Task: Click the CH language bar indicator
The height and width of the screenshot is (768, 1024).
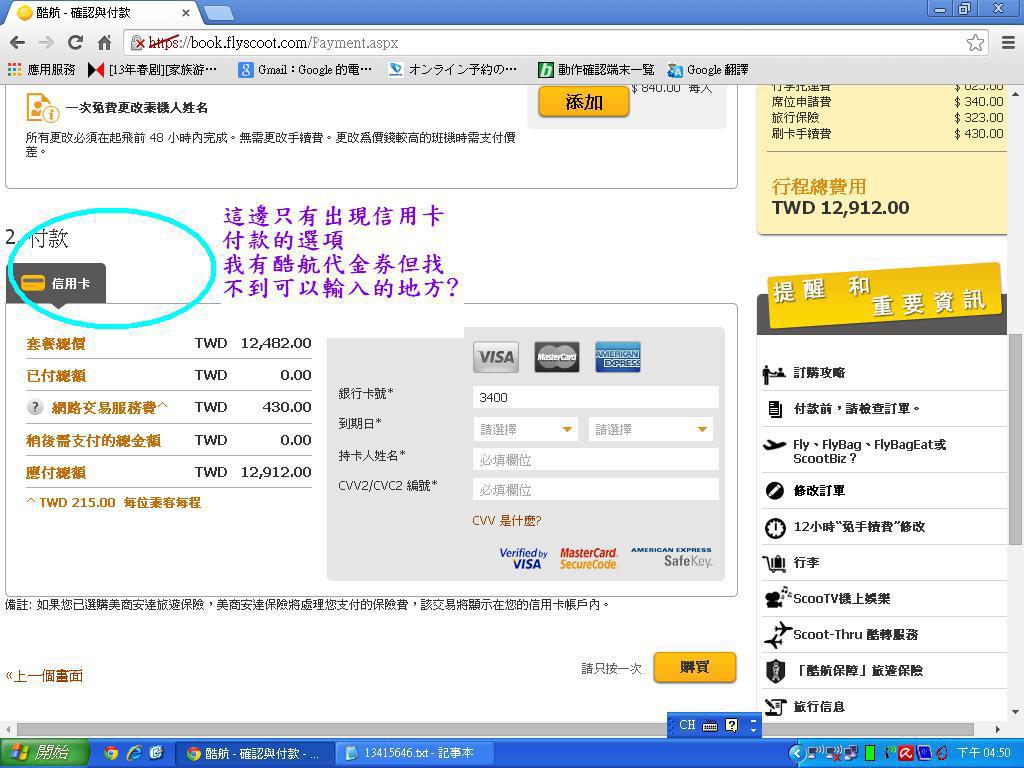Action: coord(687,725)
